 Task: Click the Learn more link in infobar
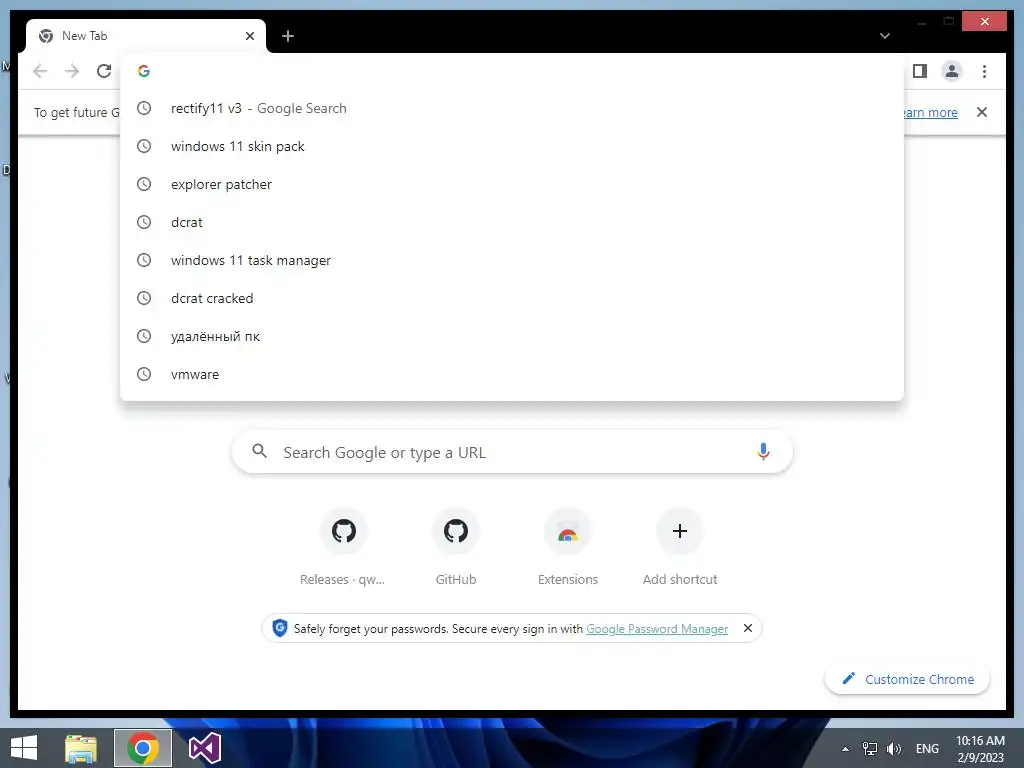pos(931,112)
